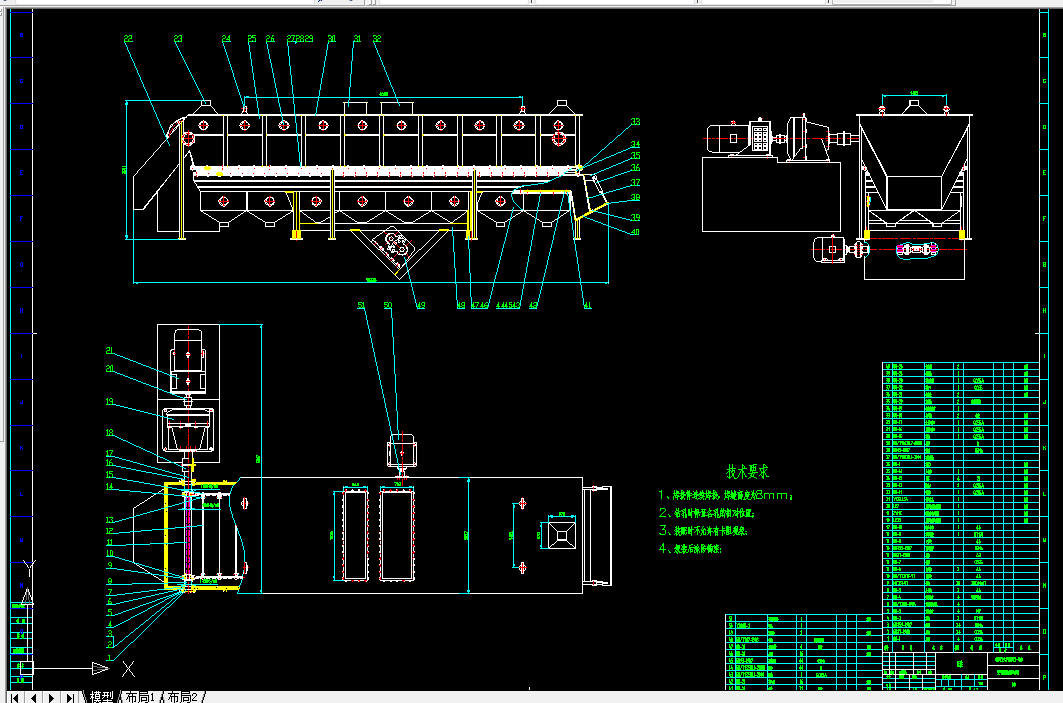Select the 技术要求 heading text

(x=747, y=472)
